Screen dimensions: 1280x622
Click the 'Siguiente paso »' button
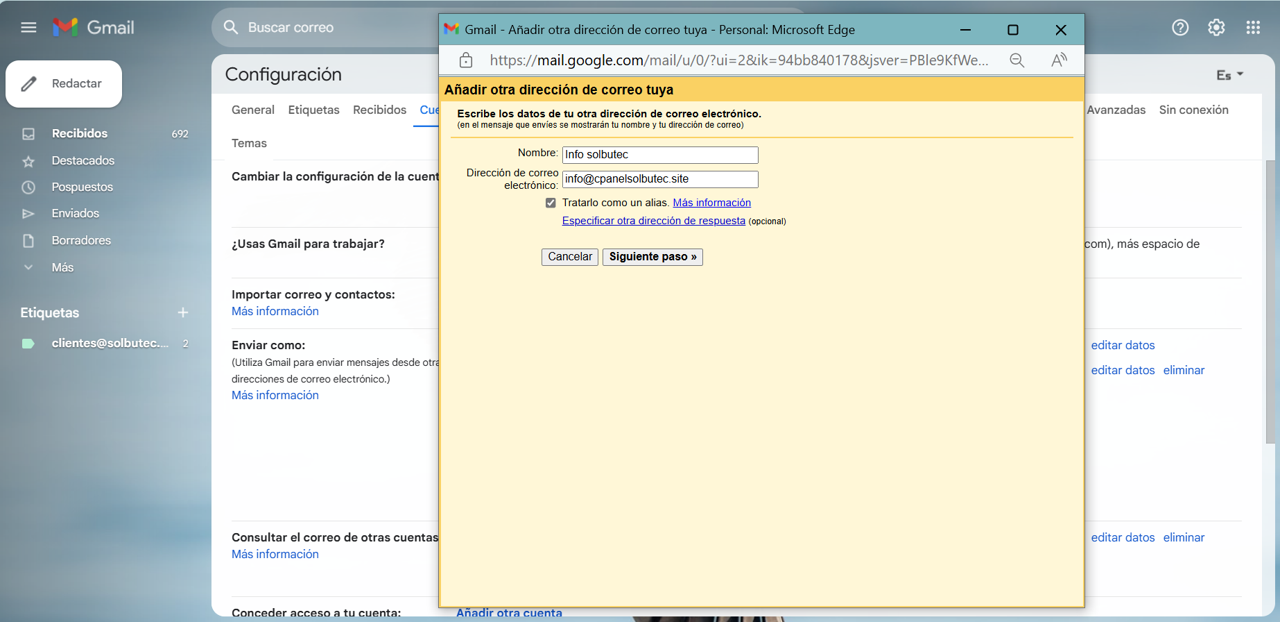tap(652, 257)
